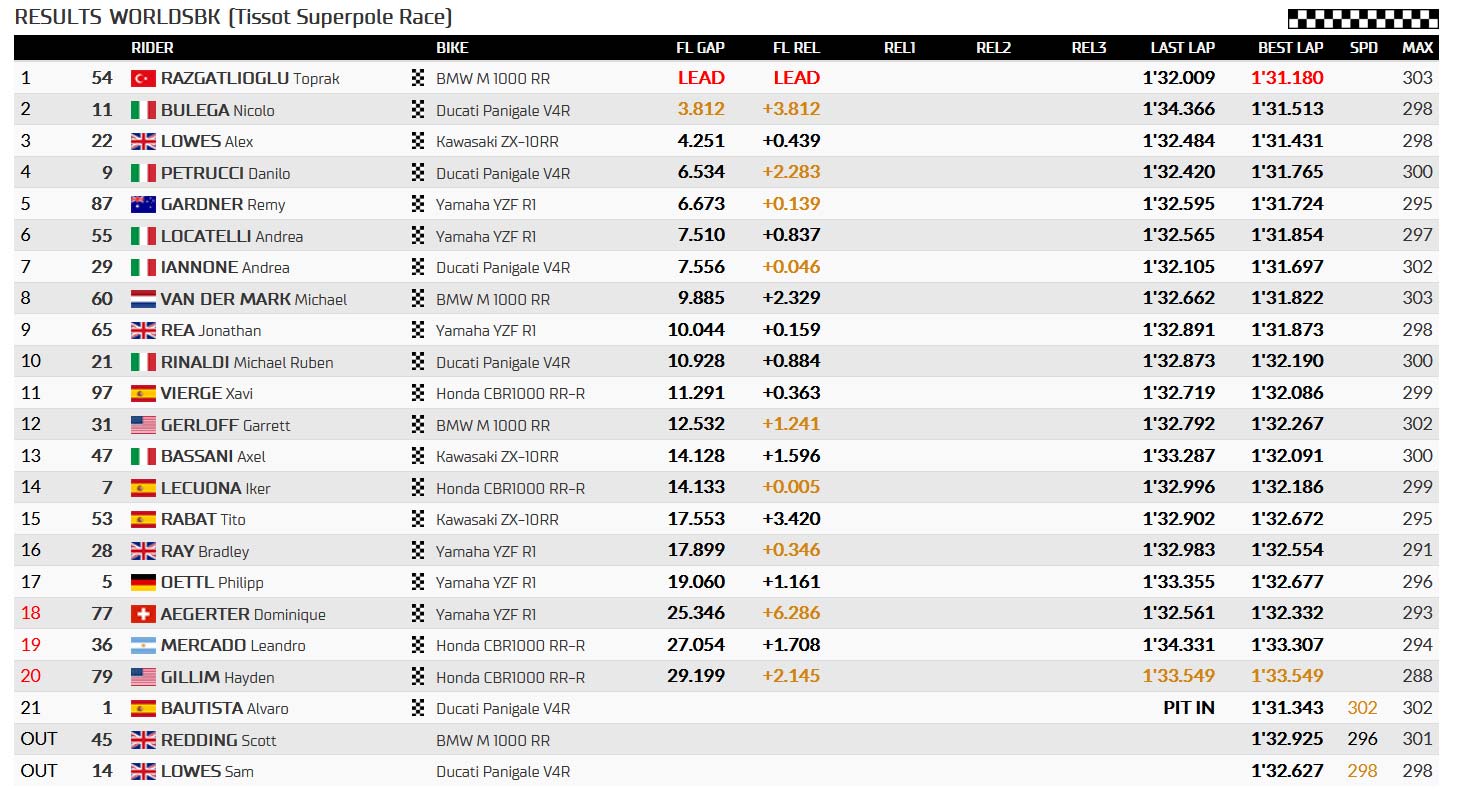
Task: Select rider name RAZGATLIOGLU Toprak
Action: 250,78
